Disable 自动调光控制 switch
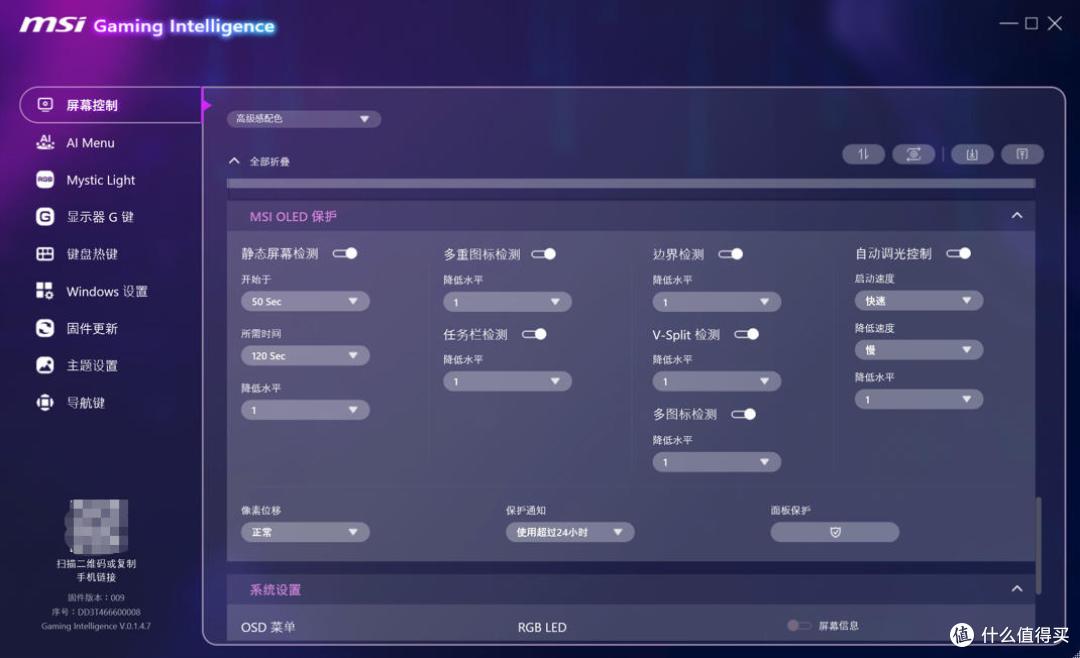Image resolution: width=1080 pixels, height=658 pixels. pos(959,253)
